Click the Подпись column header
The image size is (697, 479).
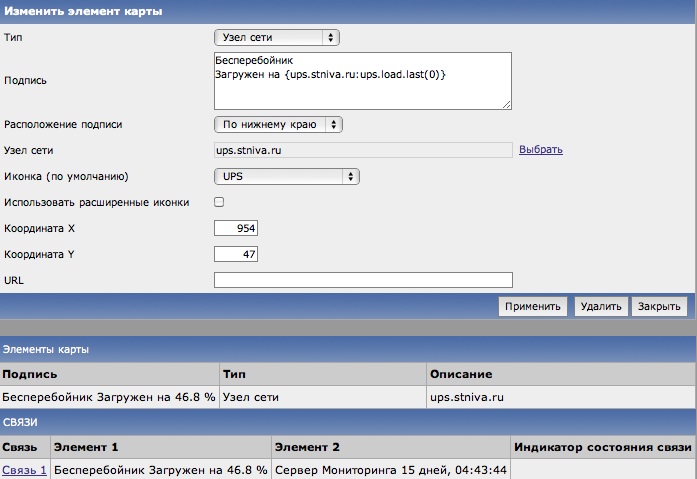coord(30,374)
